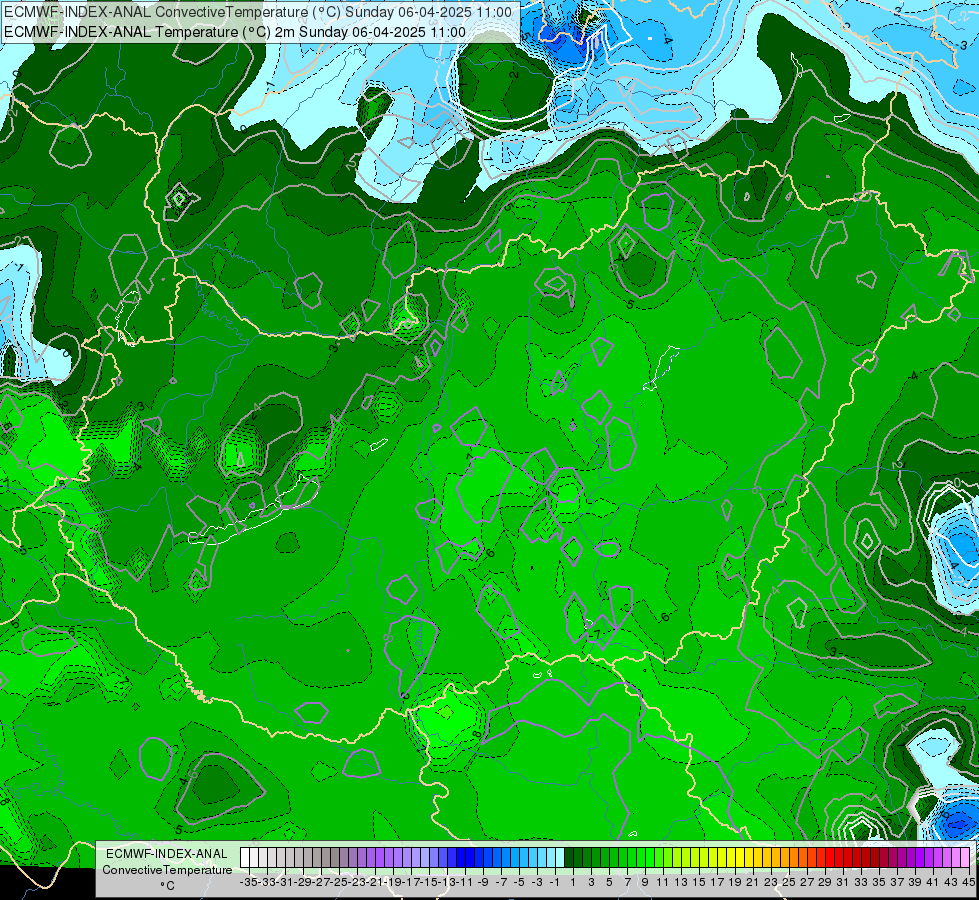
Task: Click 'ECMWF-INDEX-ANAL' label in the legend box
Action: [x=167, y=854]
